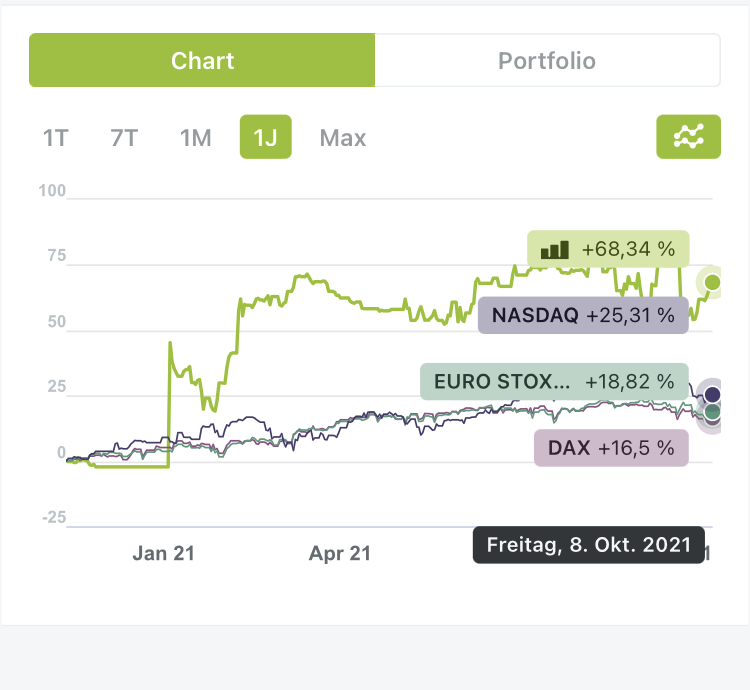
Task: Toggle the benchmark comparison lines icon
Action: tap(688, 137)
